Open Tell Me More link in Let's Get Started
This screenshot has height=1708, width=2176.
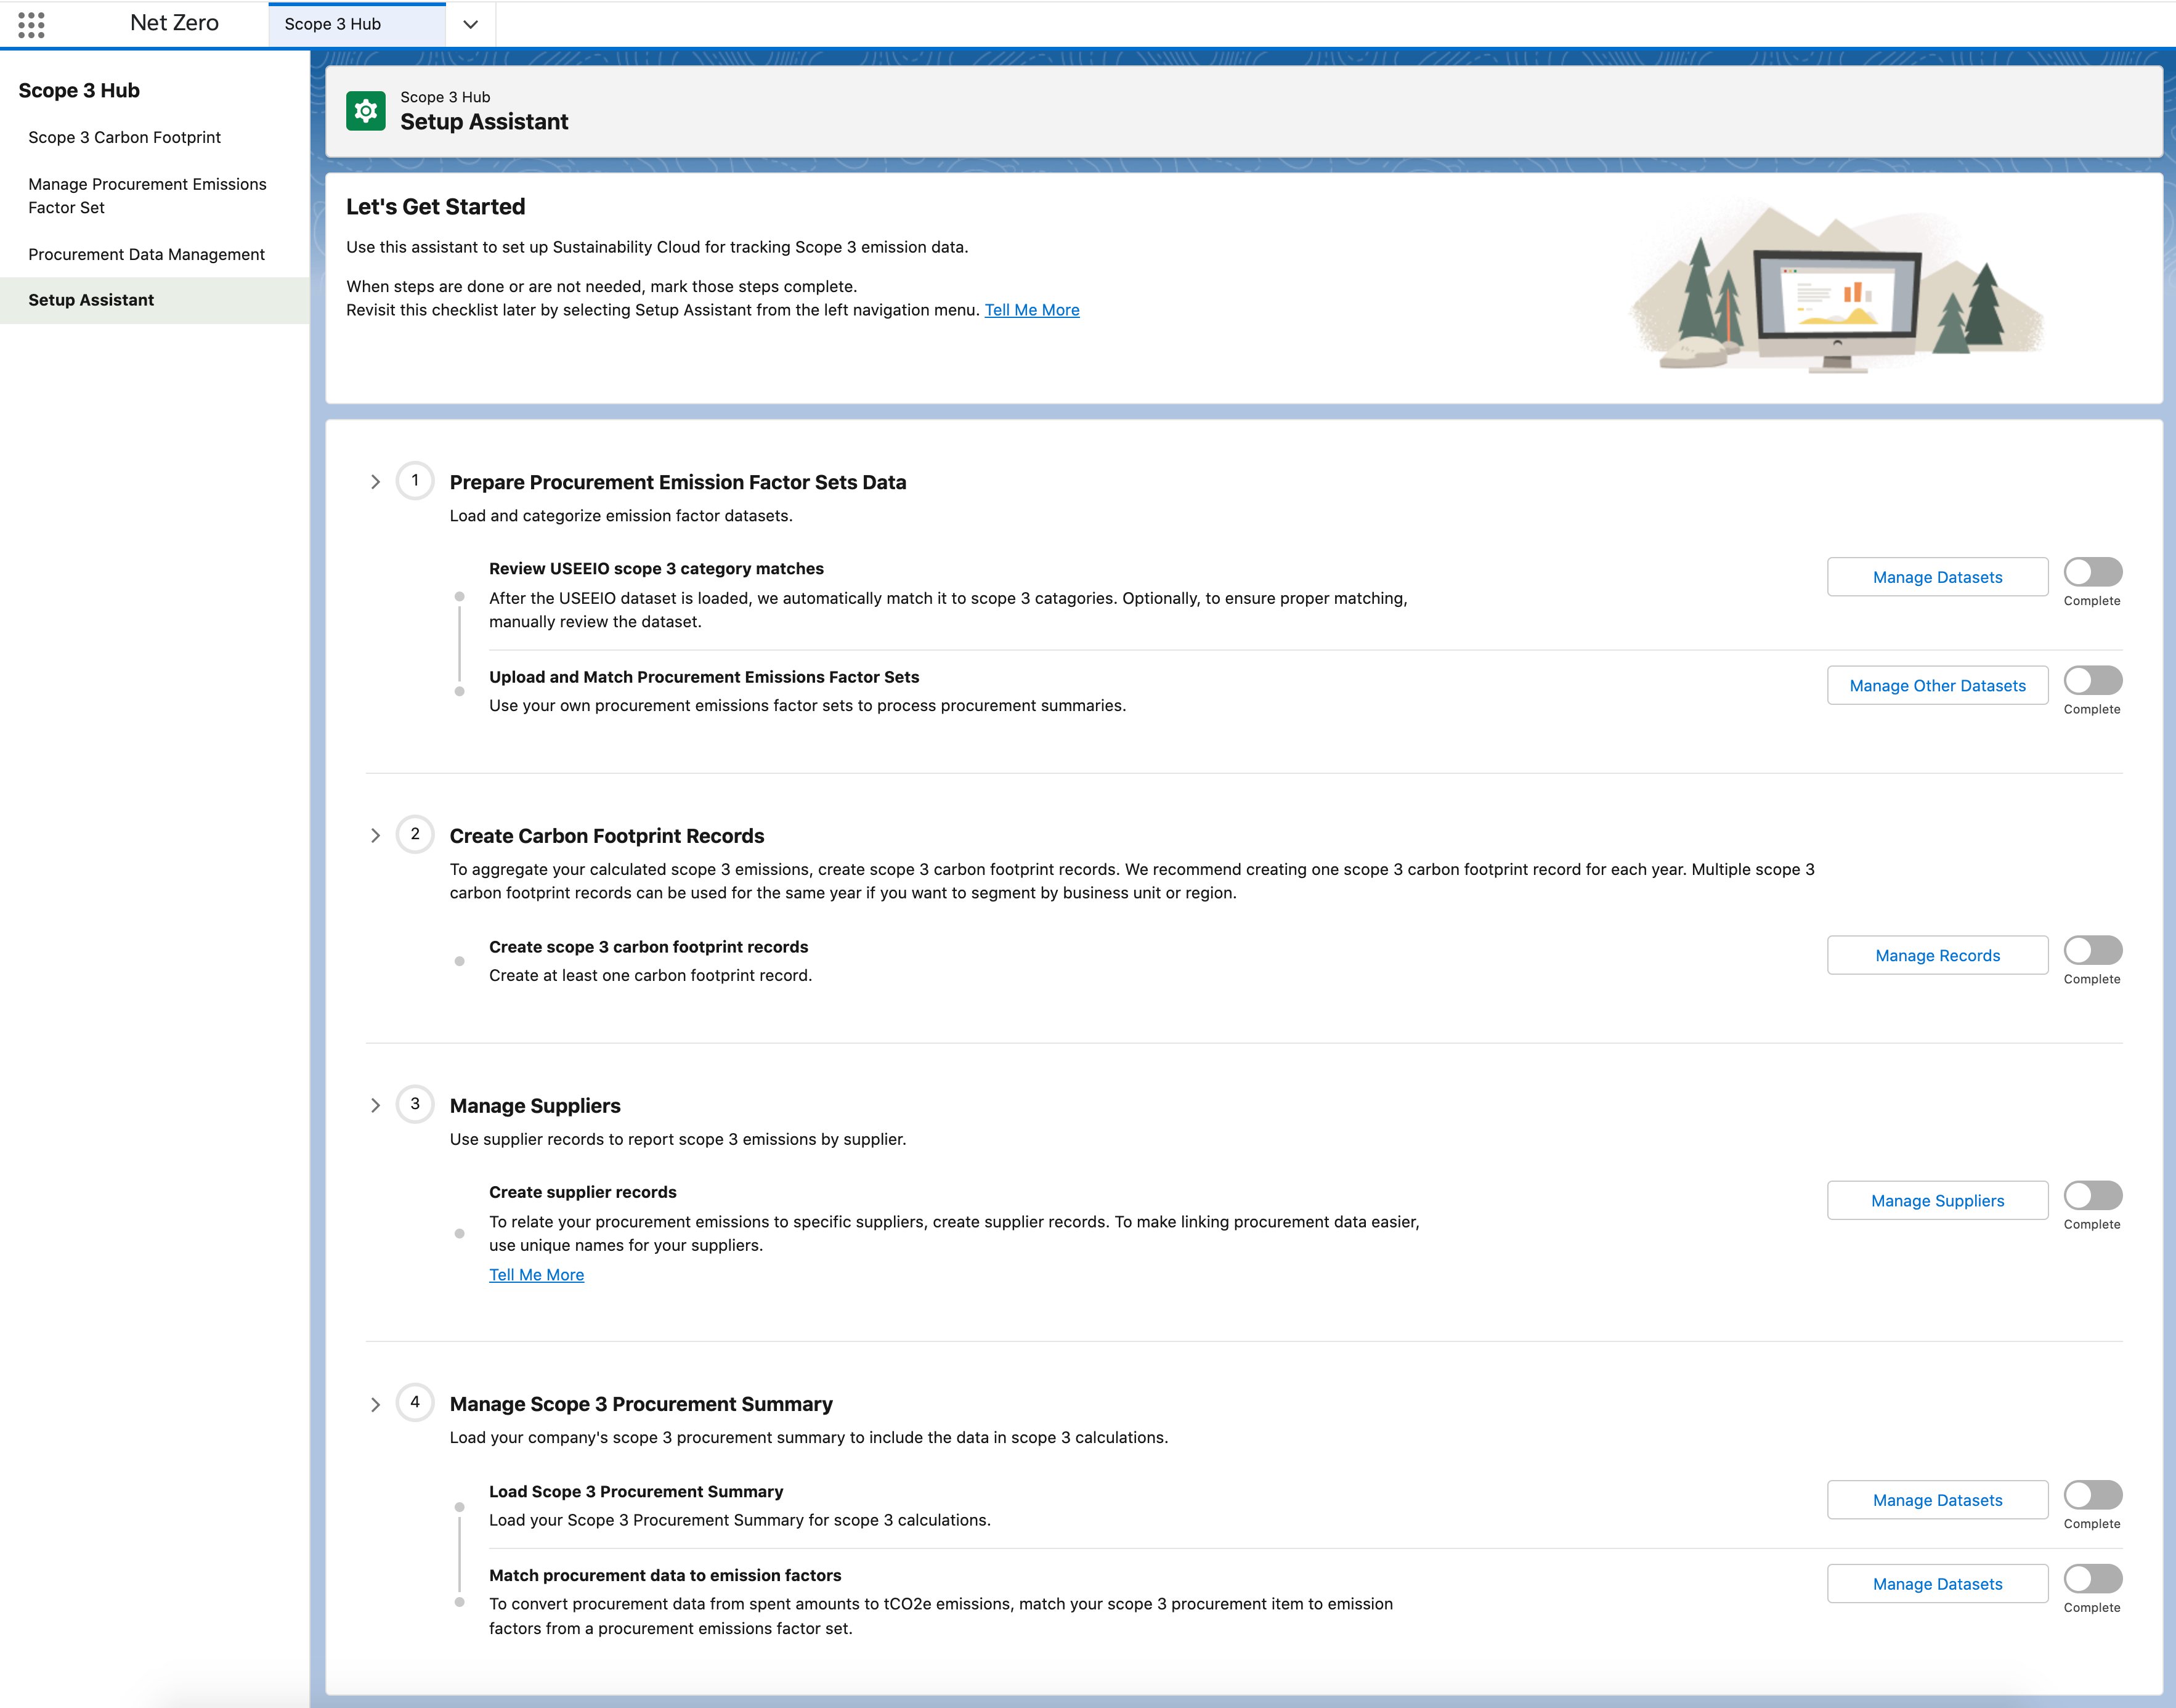tap(1032, 310)
